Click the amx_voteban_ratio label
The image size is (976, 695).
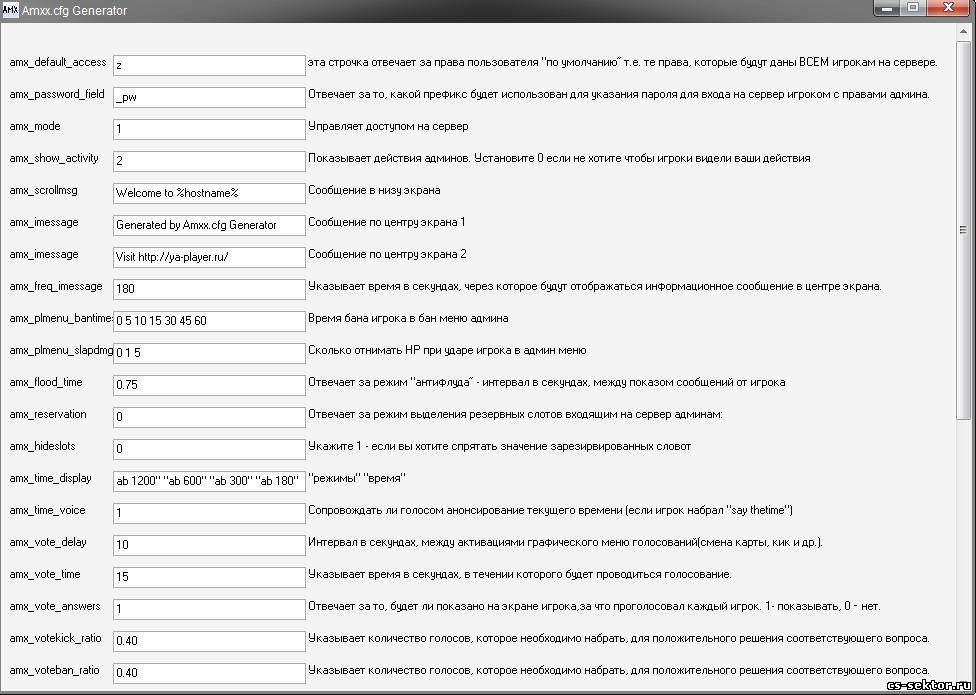click(x=56, y=670)
